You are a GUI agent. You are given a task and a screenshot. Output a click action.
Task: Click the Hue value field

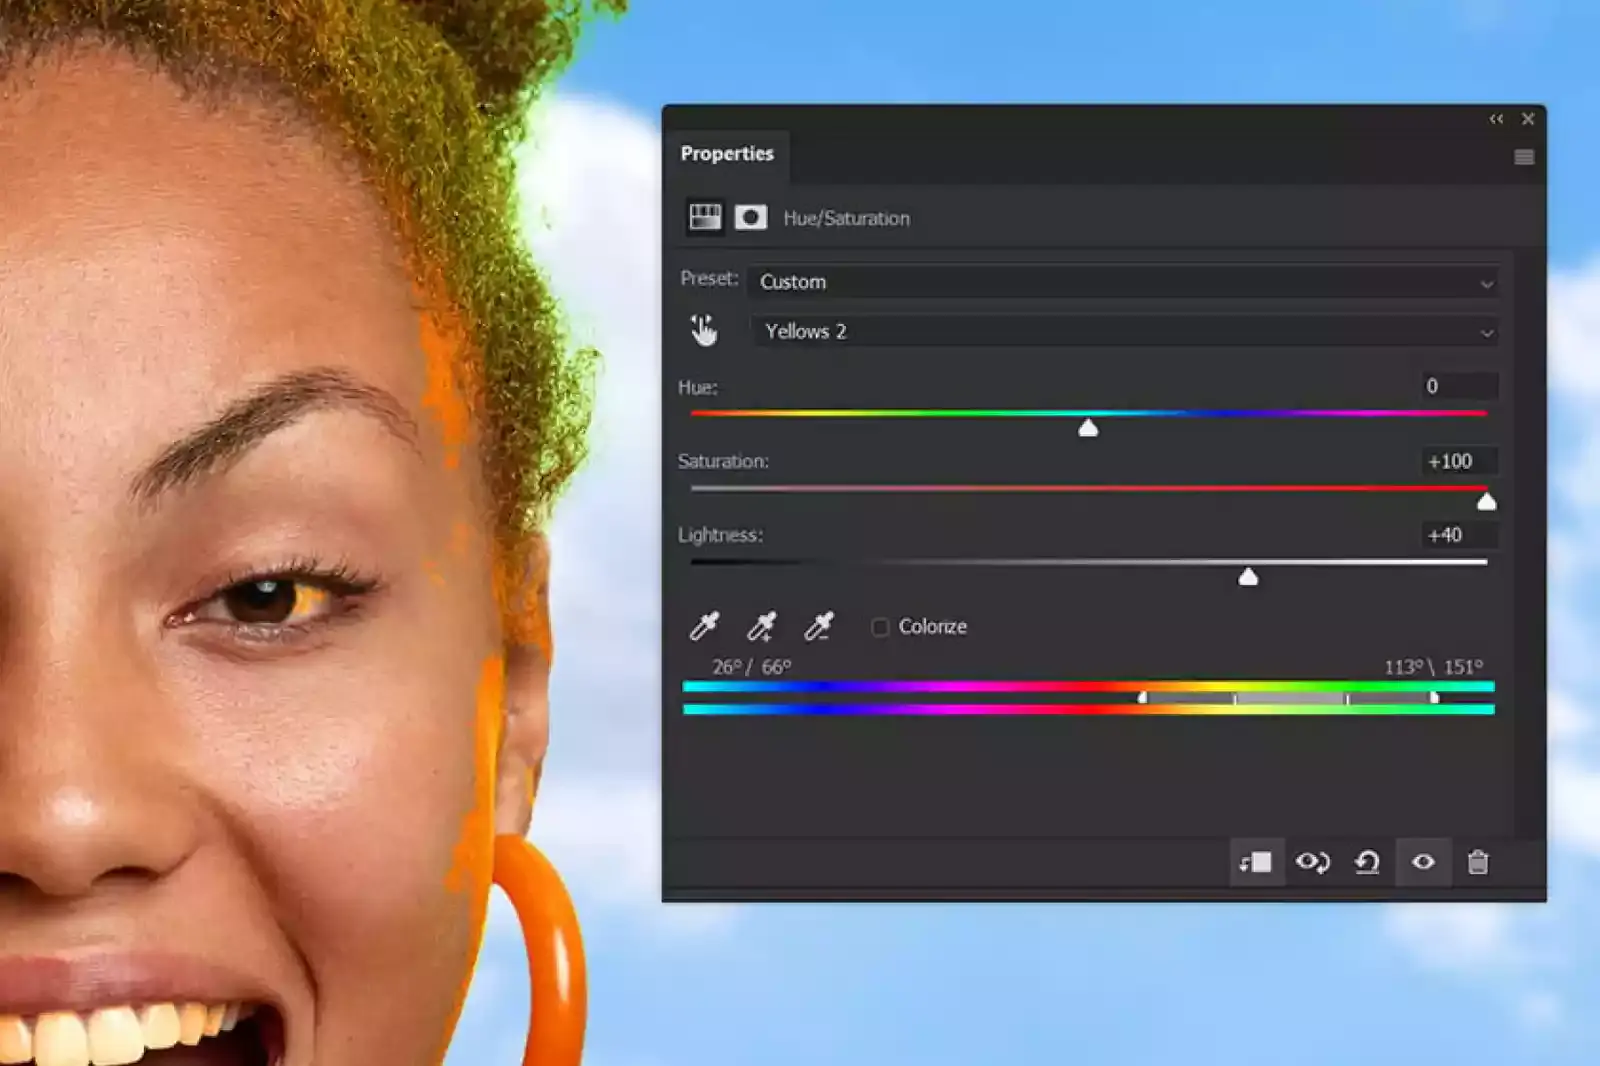1459,386
